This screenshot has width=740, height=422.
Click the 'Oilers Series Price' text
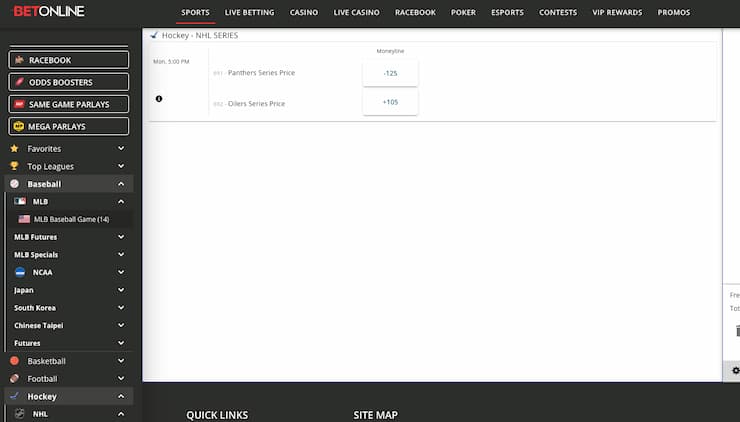[x=256, y=103]
